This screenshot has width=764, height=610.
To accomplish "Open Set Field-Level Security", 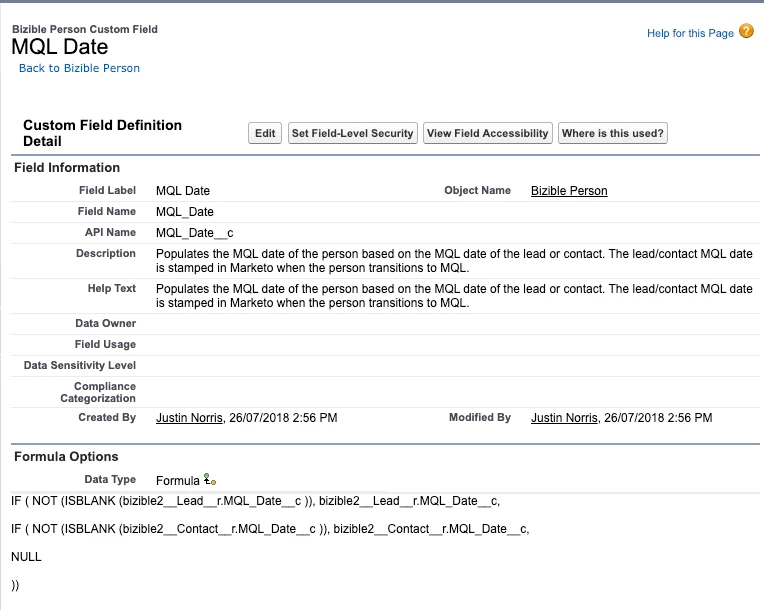I will [x=352, y=133].
